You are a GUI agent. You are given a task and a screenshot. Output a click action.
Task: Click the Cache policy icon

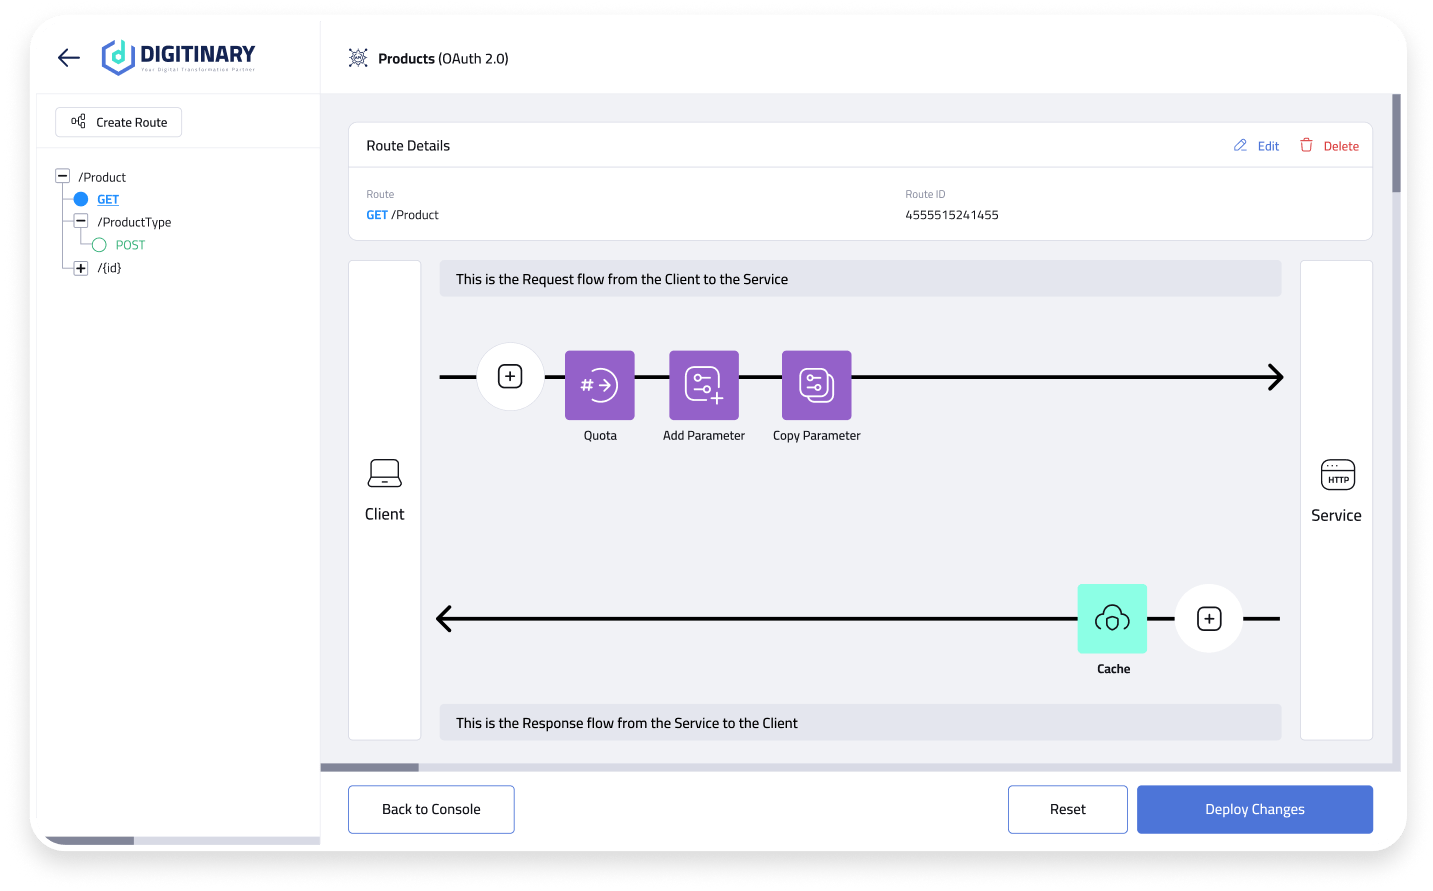pyautogui.click(x=1112, y=619)
